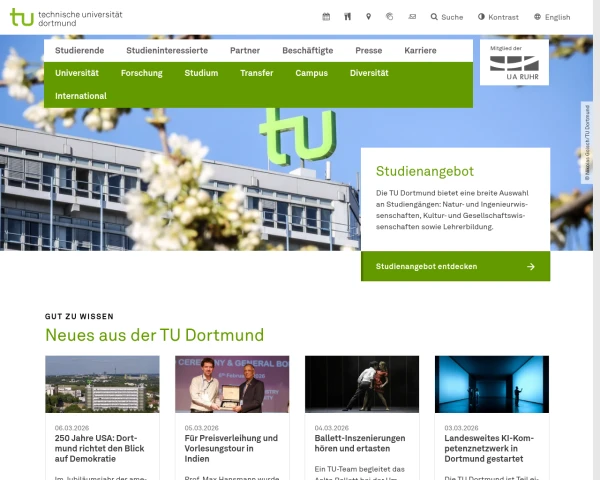Open thumbnail of Preisverleihung Indien article
The height and width of the screenshot is (480, 600).
[232, 384]
